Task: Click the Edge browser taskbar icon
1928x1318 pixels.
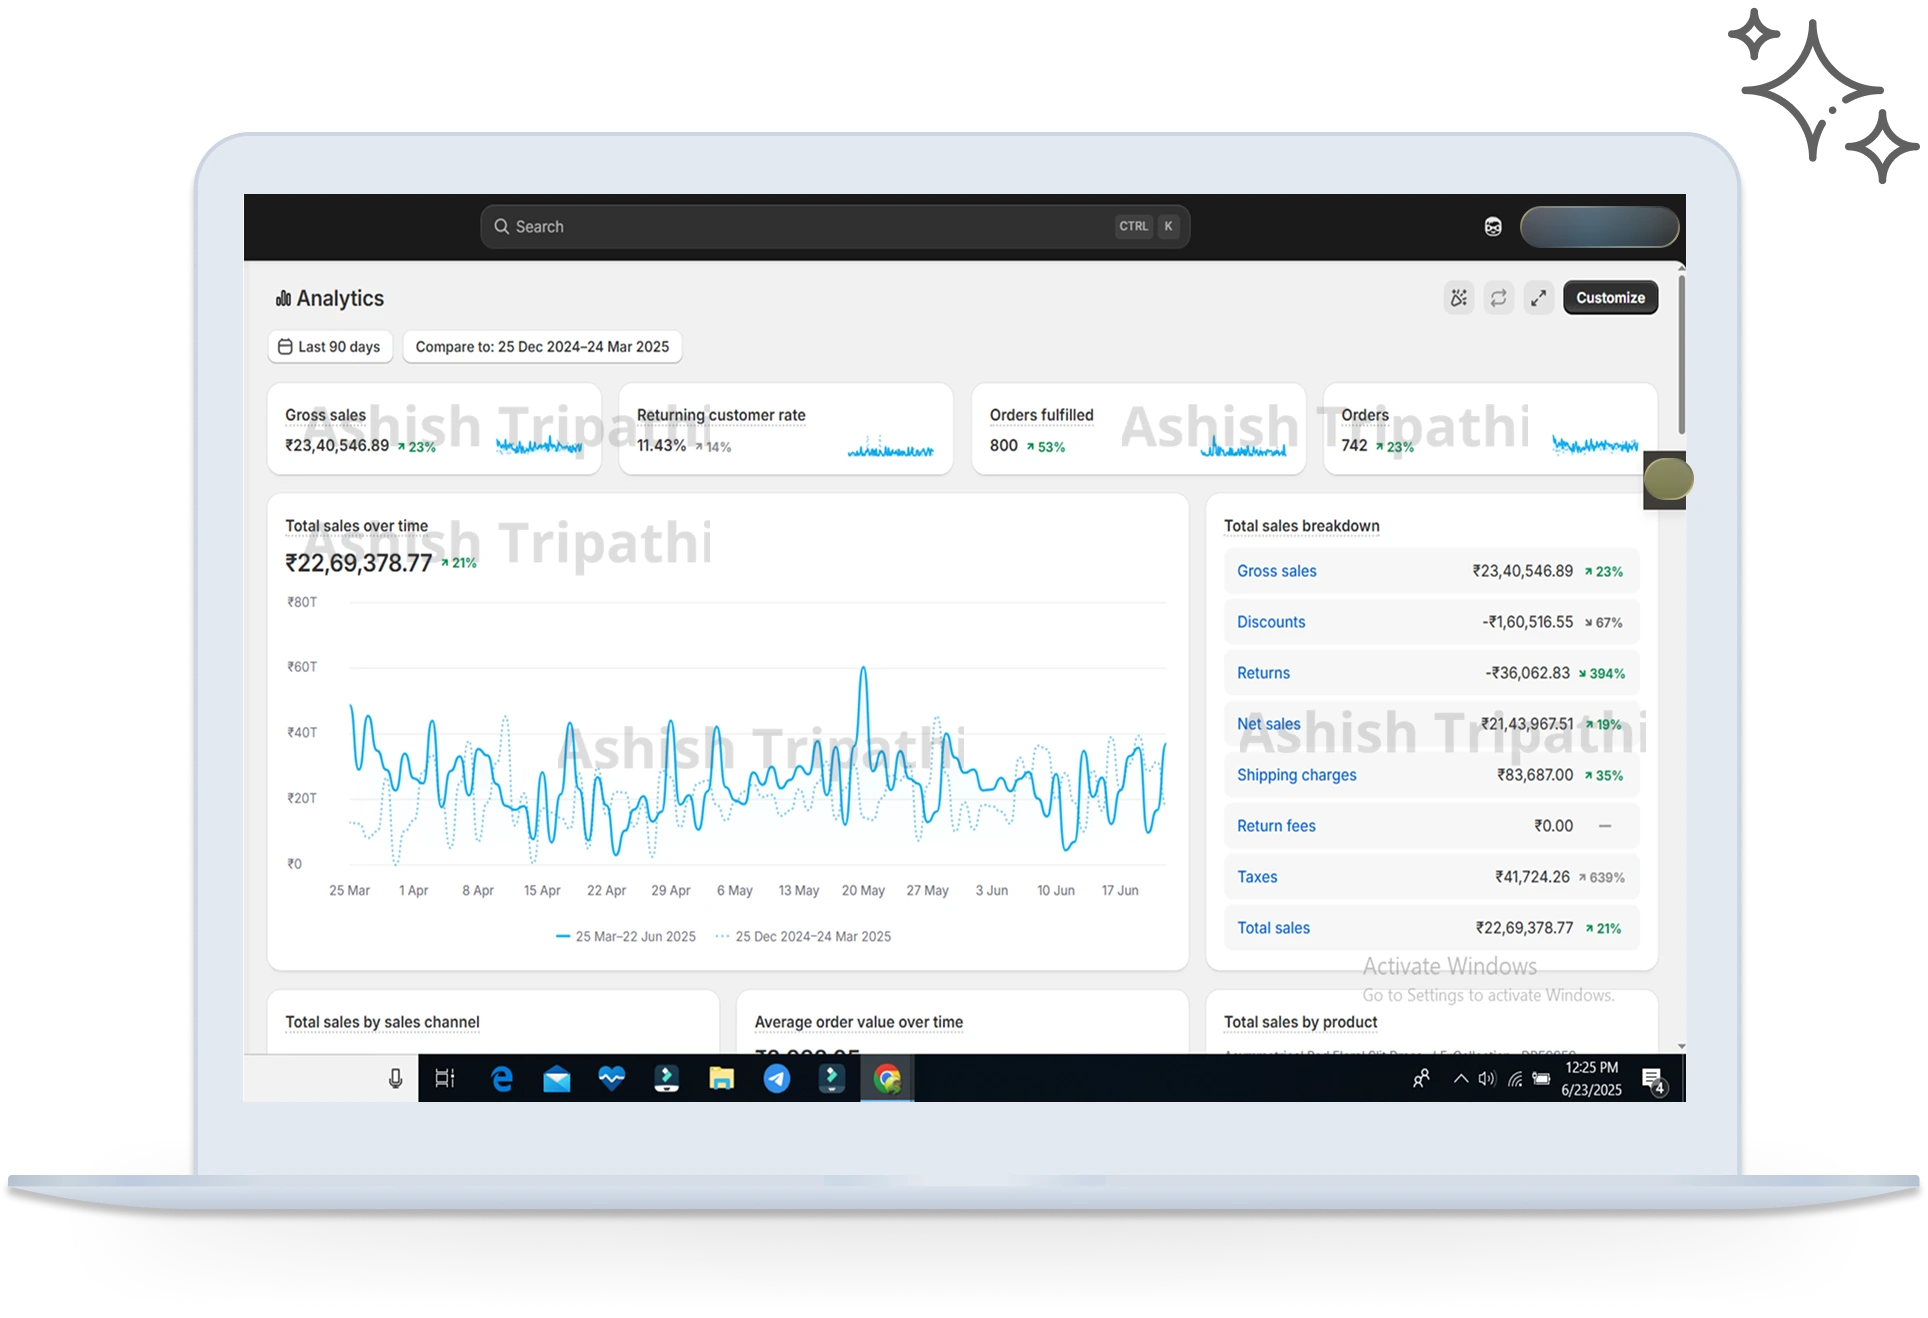Action: [502, 1079]
